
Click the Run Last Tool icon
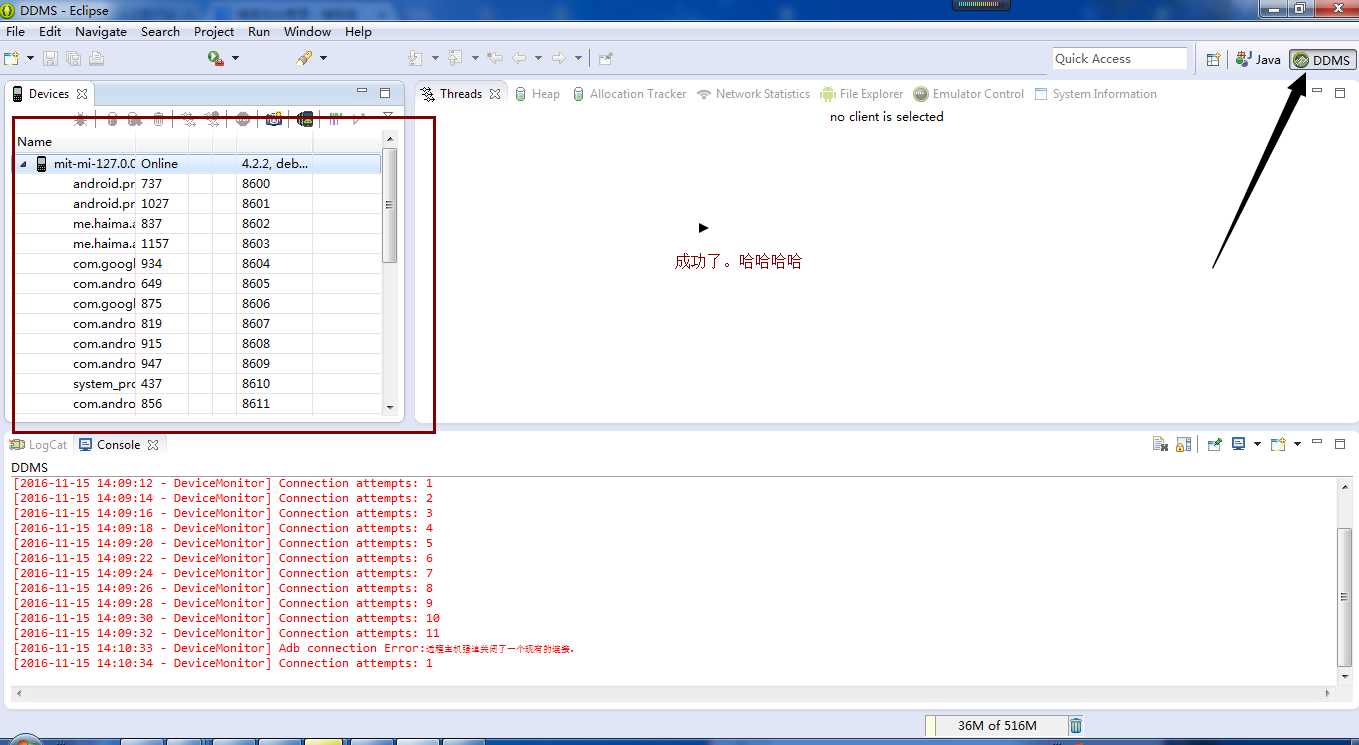point(215,59)
